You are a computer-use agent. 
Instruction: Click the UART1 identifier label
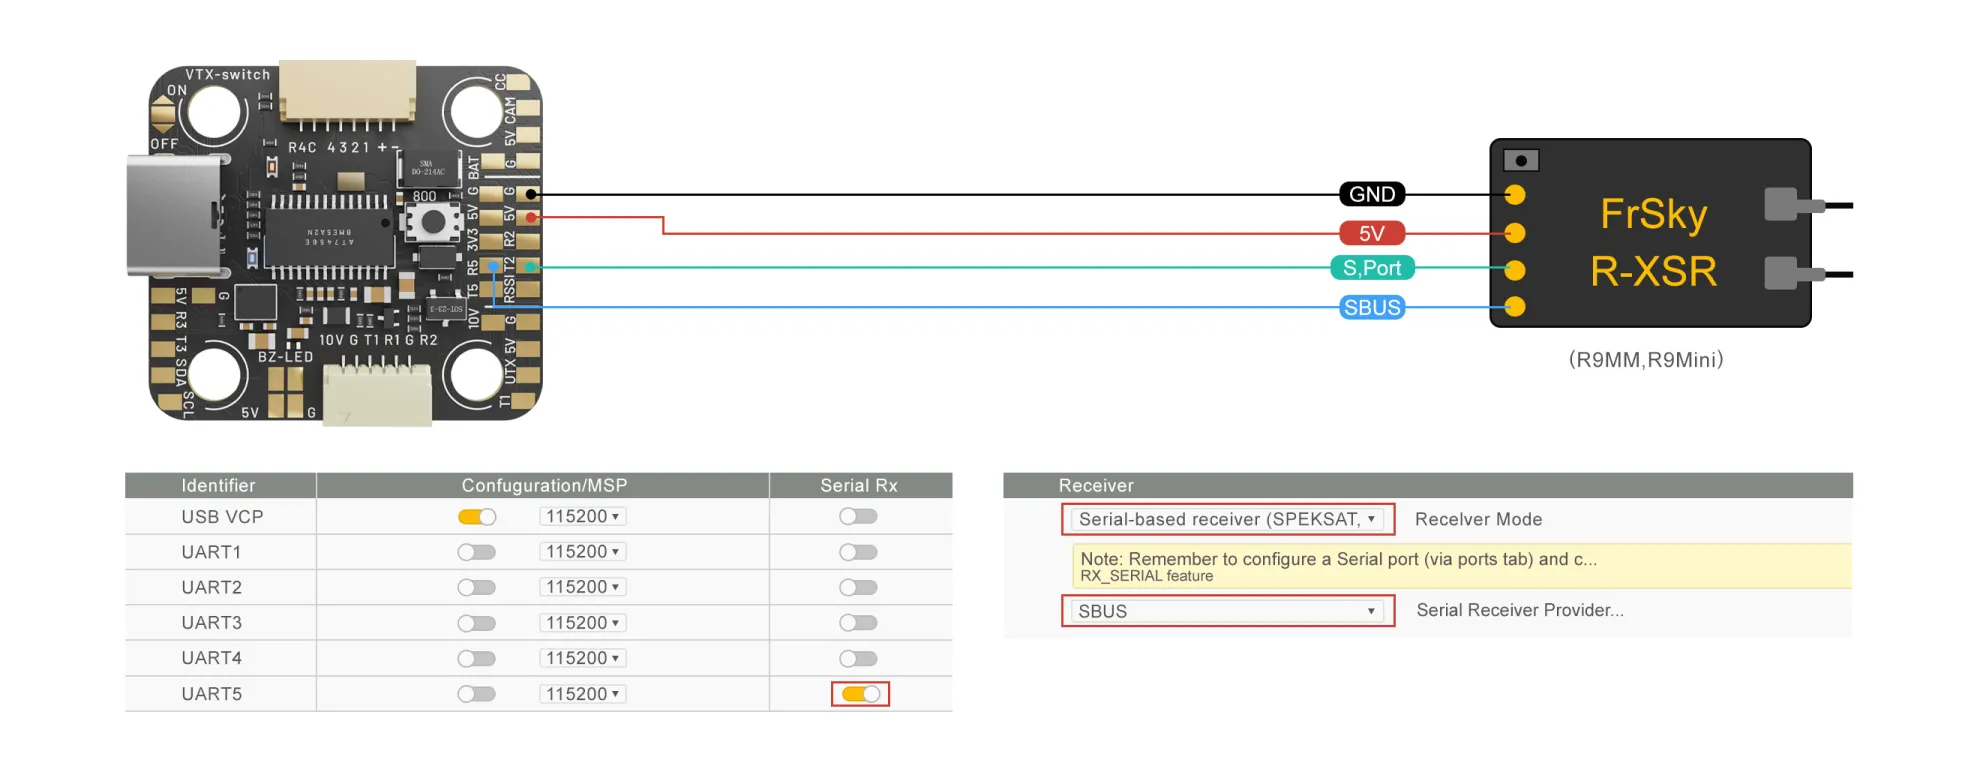(211, 552)
